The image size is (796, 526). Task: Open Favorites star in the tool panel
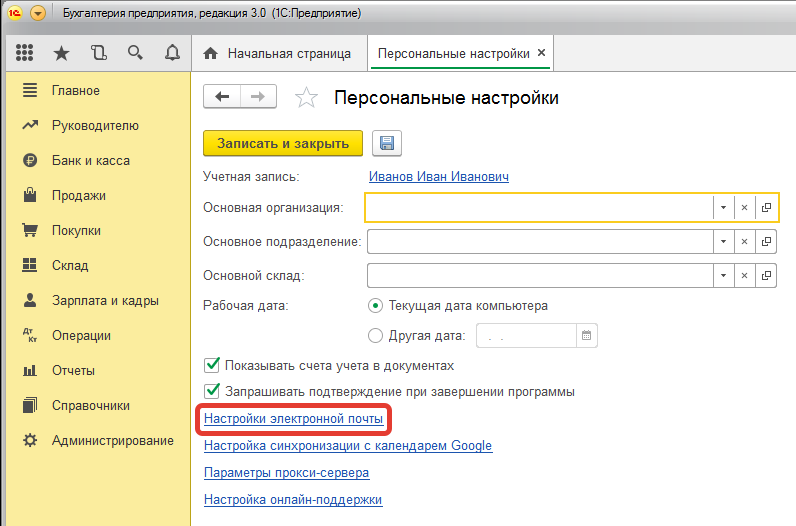pyautogui.click(x=61, y=53)
